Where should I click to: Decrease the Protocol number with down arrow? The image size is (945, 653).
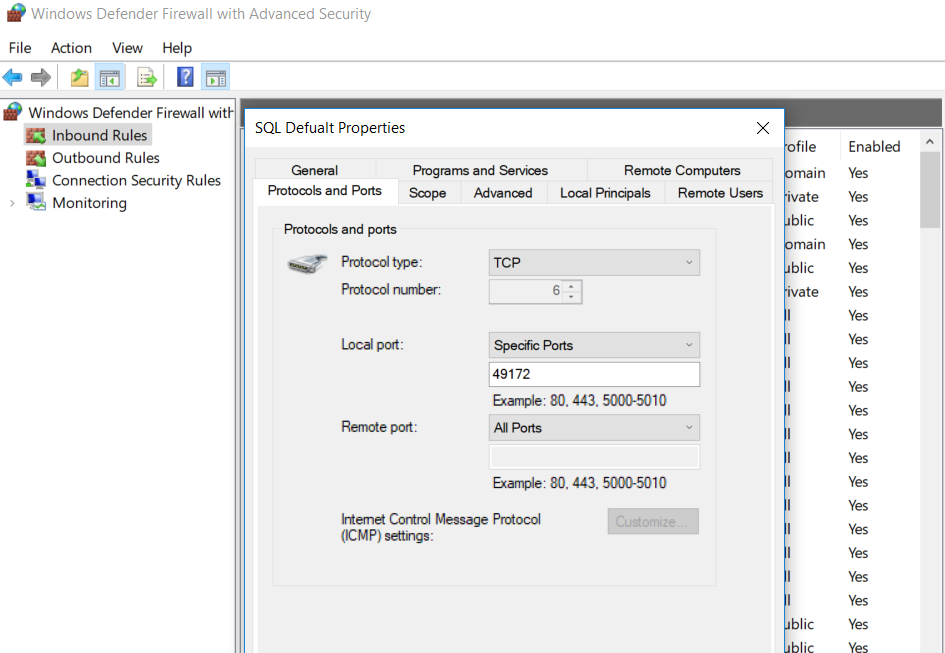point(571,297)
